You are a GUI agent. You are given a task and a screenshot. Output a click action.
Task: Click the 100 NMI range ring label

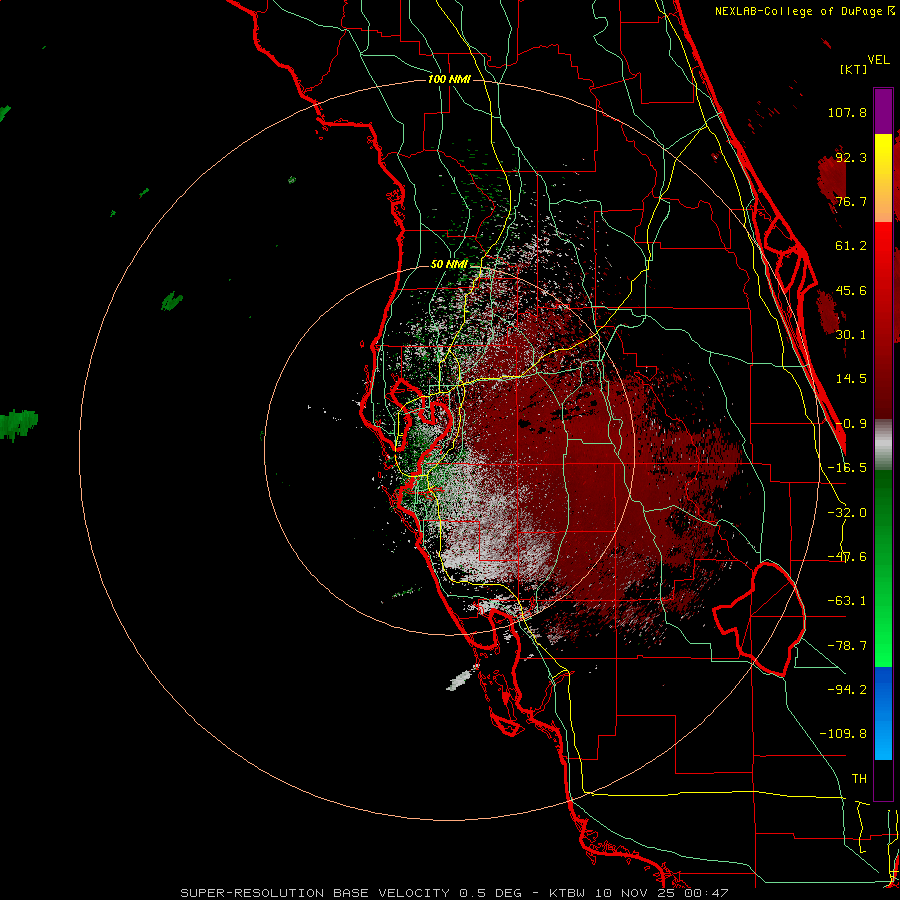(449, 79)
